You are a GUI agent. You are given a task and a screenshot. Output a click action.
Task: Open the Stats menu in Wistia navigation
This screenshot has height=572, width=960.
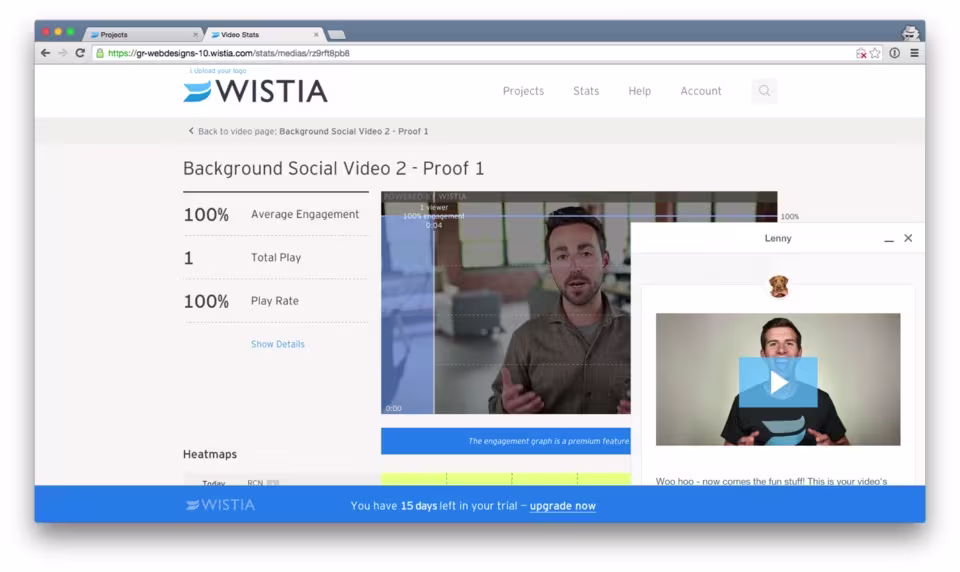pyautogui.click(x=586, y=91)
